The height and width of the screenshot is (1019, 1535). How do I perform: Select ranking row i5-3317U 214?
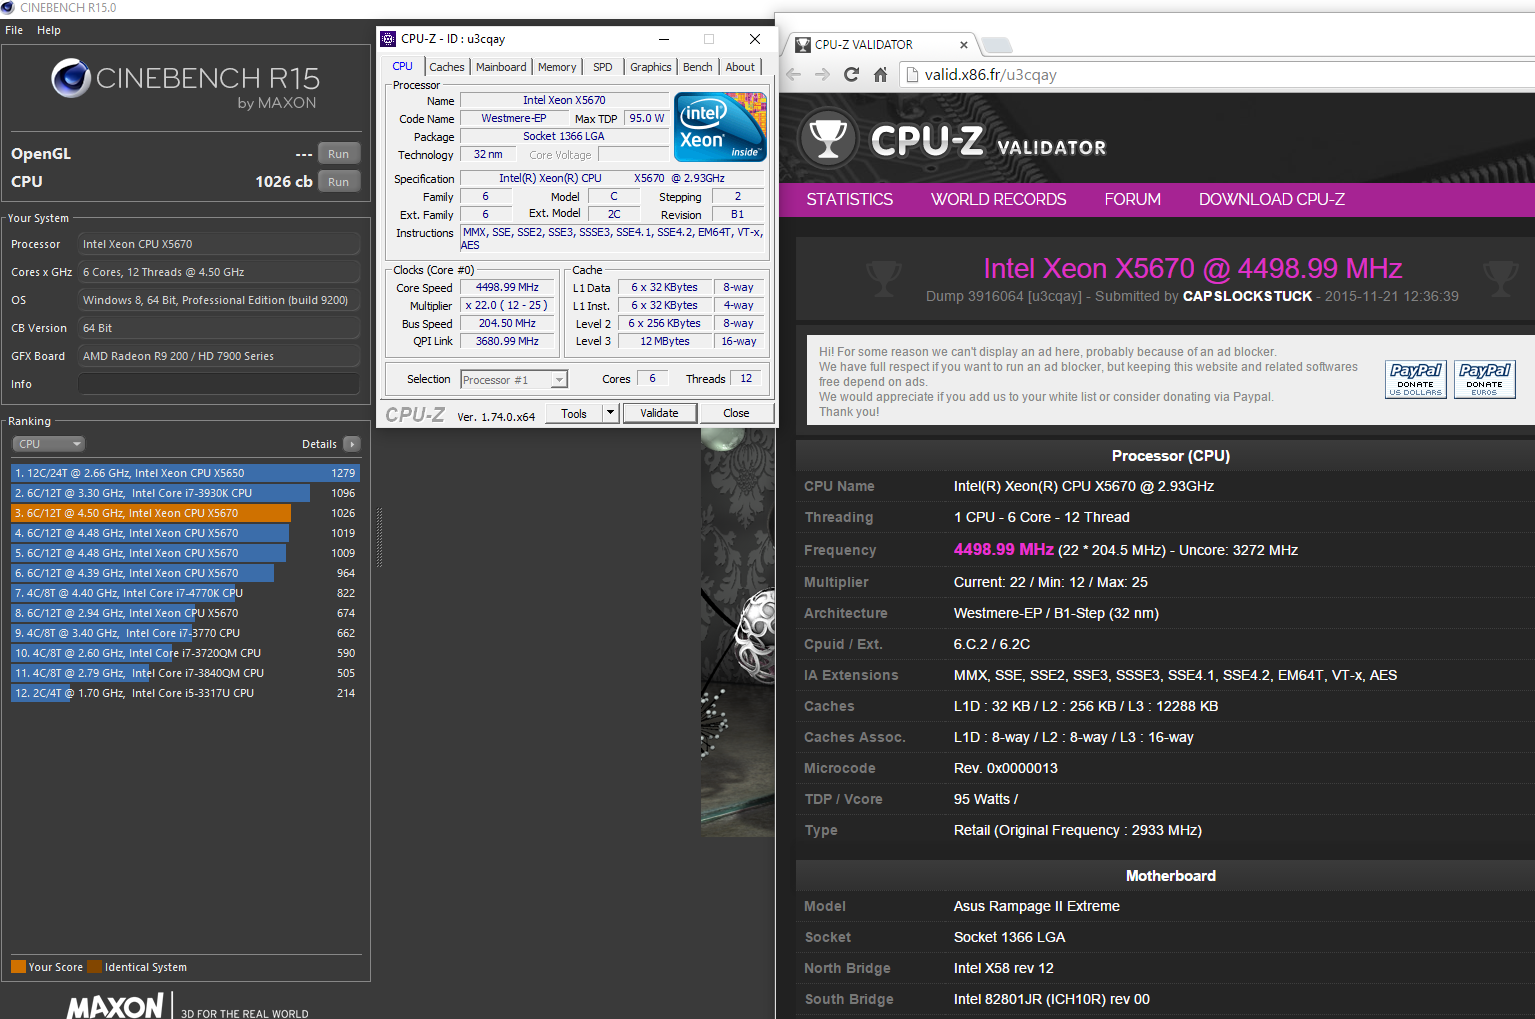(185, 693)
